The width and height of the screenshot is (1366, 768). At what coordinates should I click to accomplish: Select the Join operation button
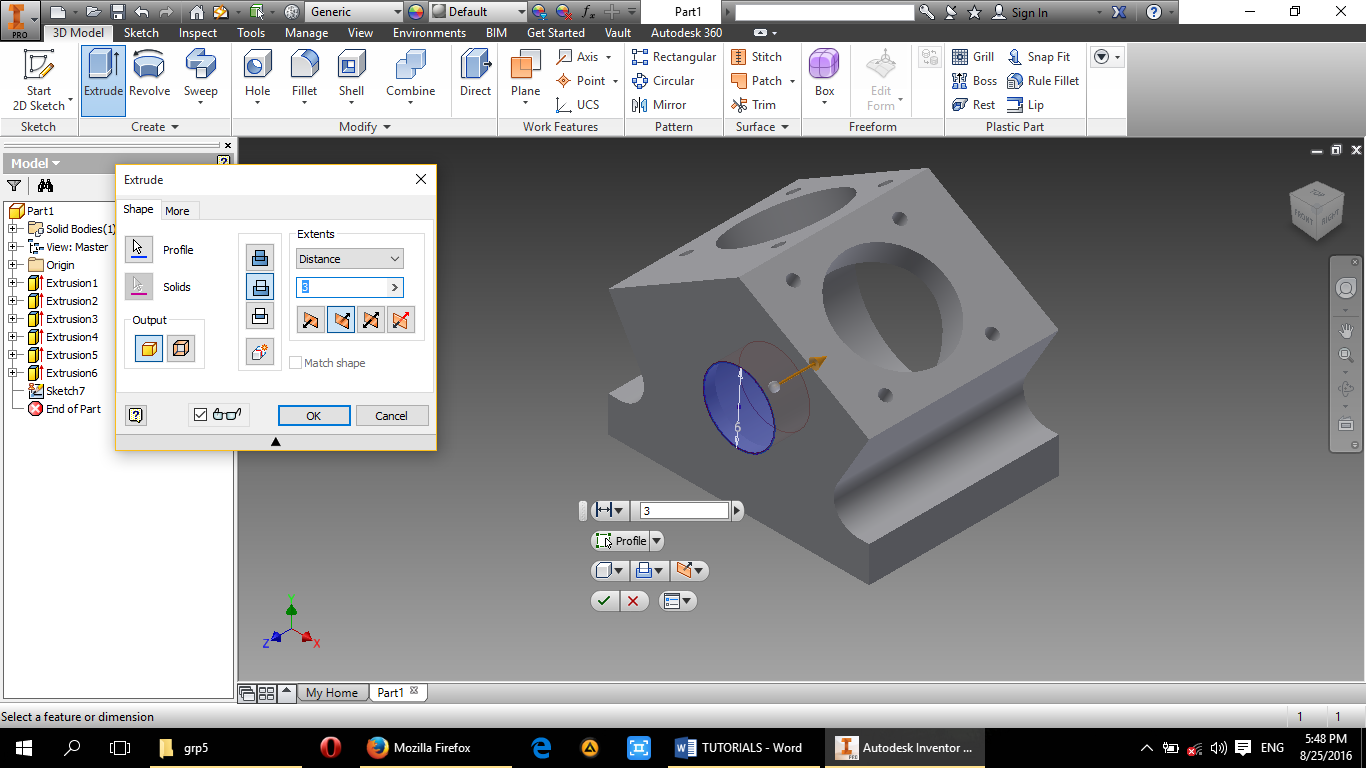(260, 257)
